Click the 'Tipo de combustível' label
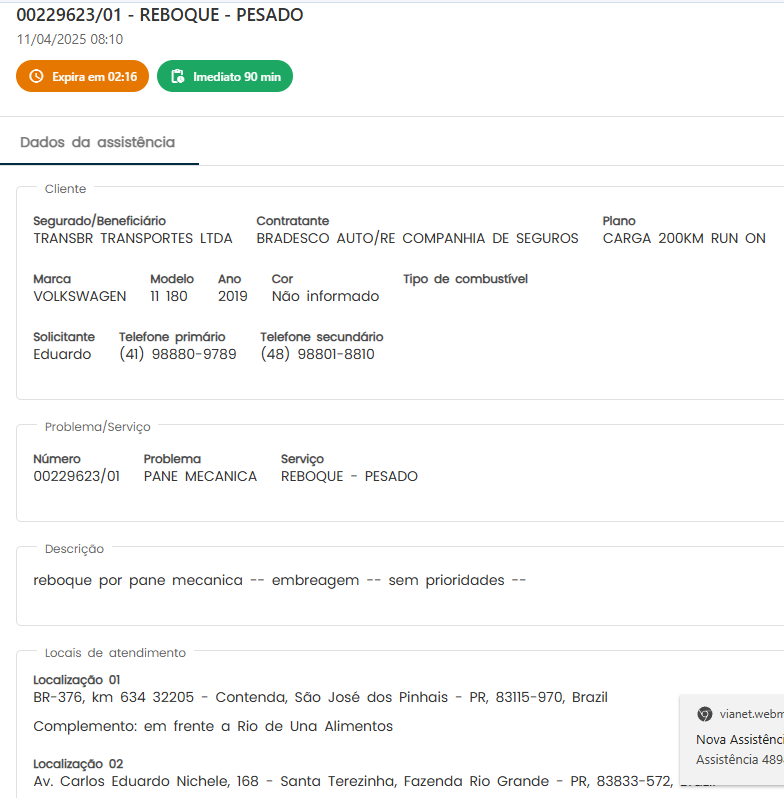This screenshot has width=784, height=798. pyautogui.click(x=465, y=279)
